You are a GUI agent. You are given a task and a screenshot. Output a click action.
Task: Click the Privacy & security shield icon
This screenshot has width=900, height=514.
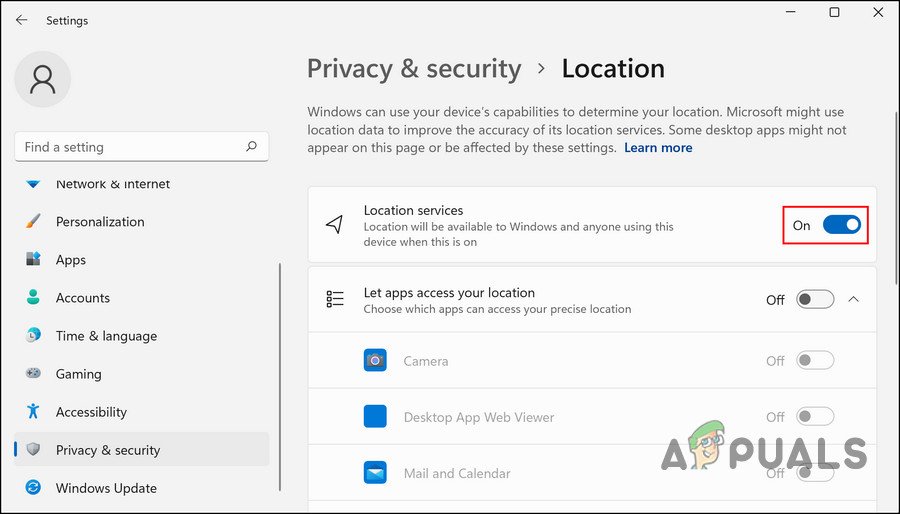pos(33,449)
